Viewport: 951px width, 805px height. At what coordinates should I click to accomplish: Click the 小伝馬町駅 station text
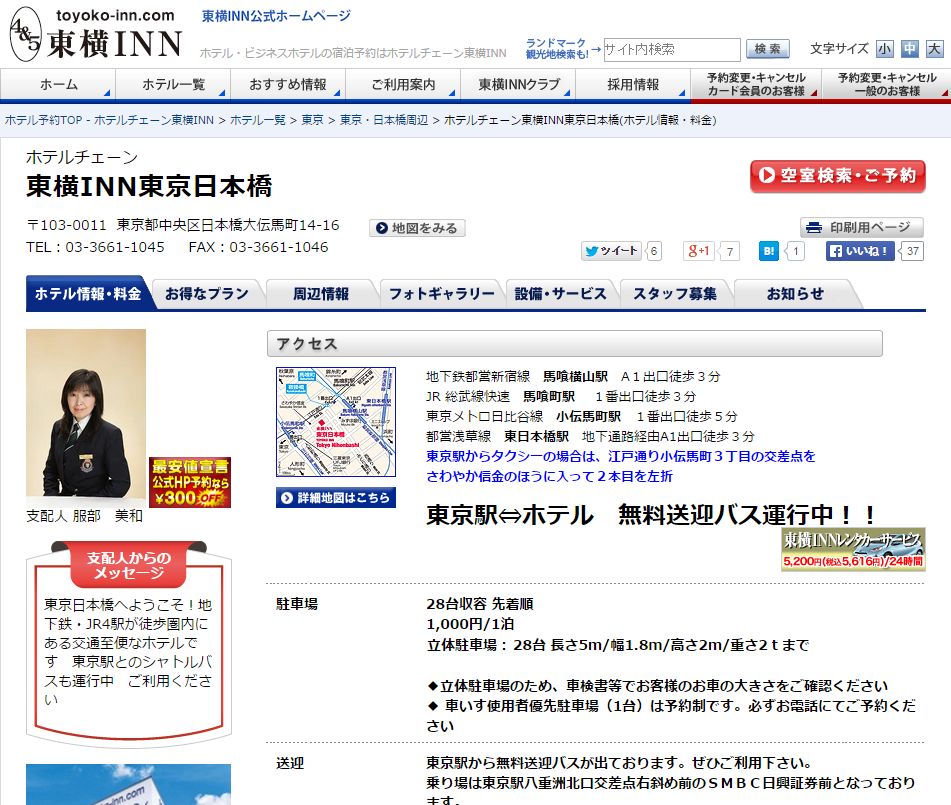[x=588, y=417]
